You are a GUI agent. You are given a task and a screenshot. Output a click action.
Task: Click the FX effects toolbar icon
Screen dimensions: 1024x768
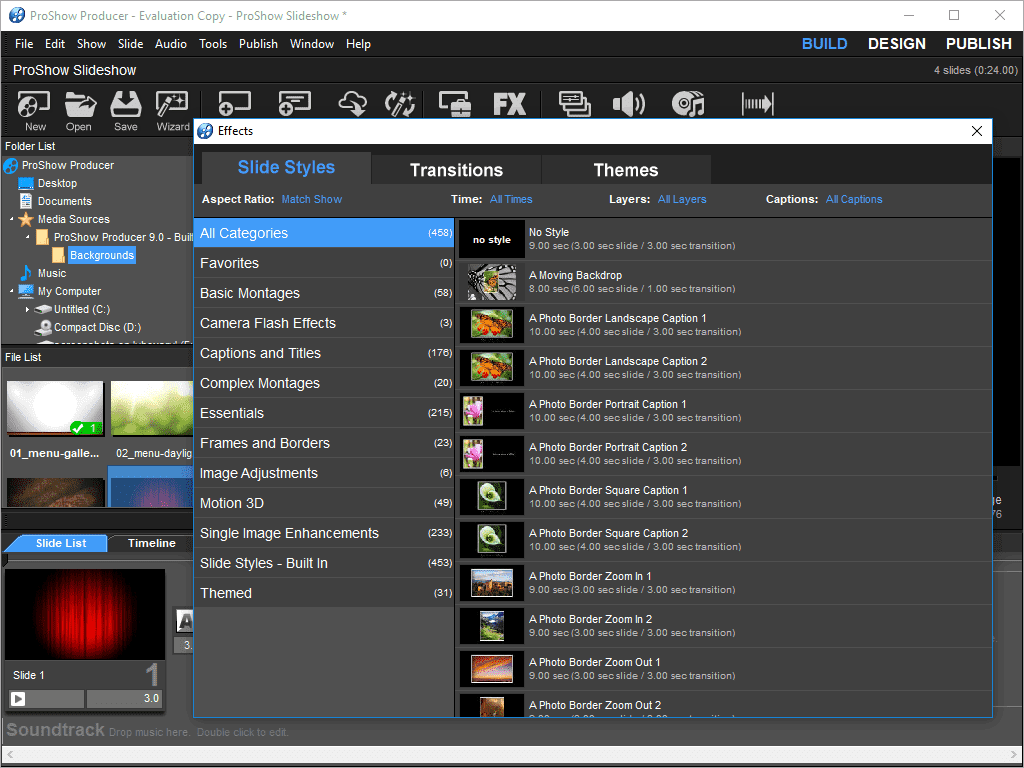[509, 104]
